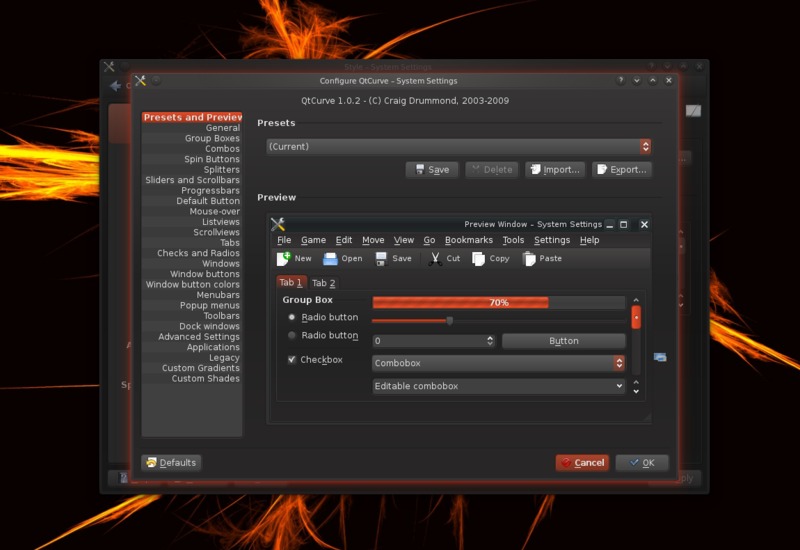Open the Edit menu in preview

point(343,240)
